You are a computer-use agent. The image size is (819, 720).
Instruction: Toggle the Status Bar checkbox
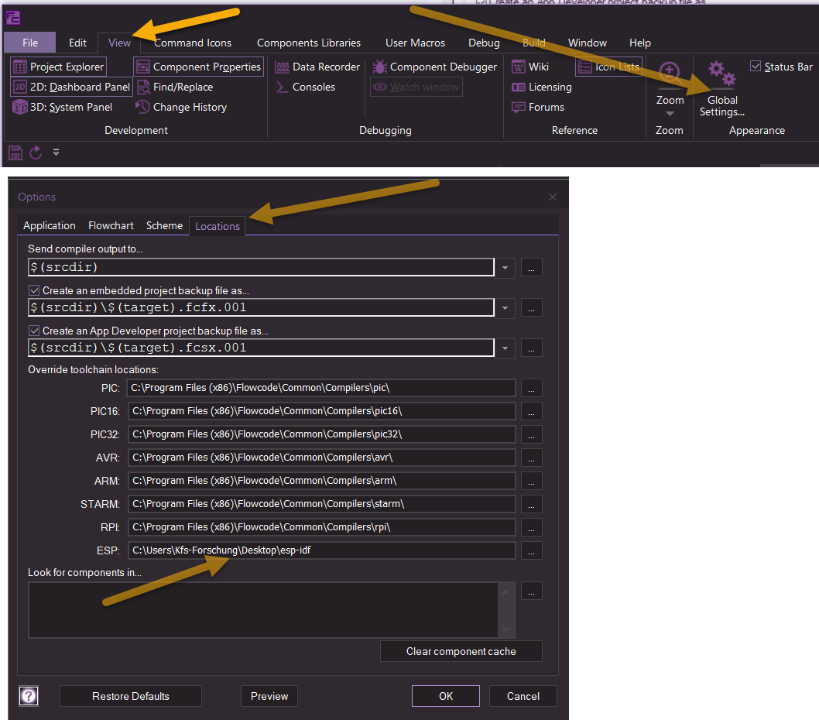(x=754, y=65)
